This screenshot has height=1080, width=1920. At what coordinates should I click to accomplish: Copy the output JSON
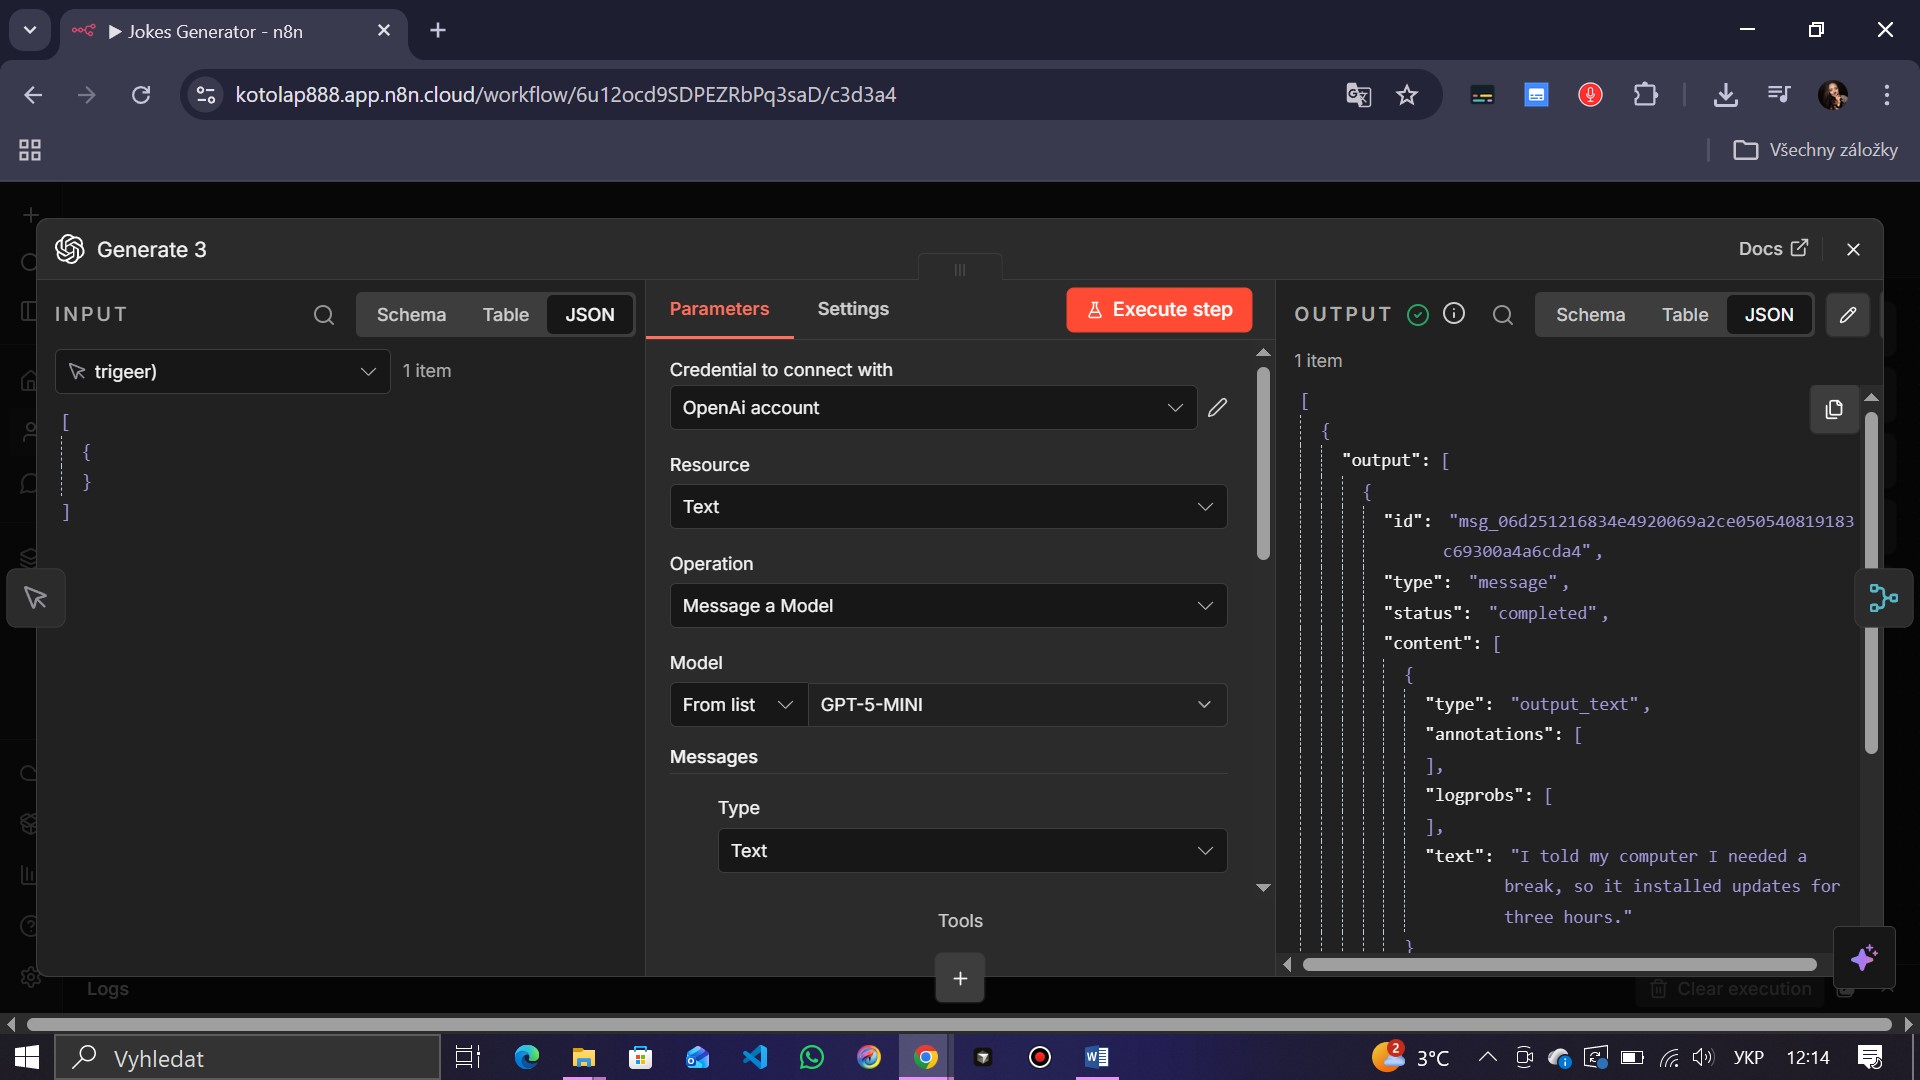1834,409
